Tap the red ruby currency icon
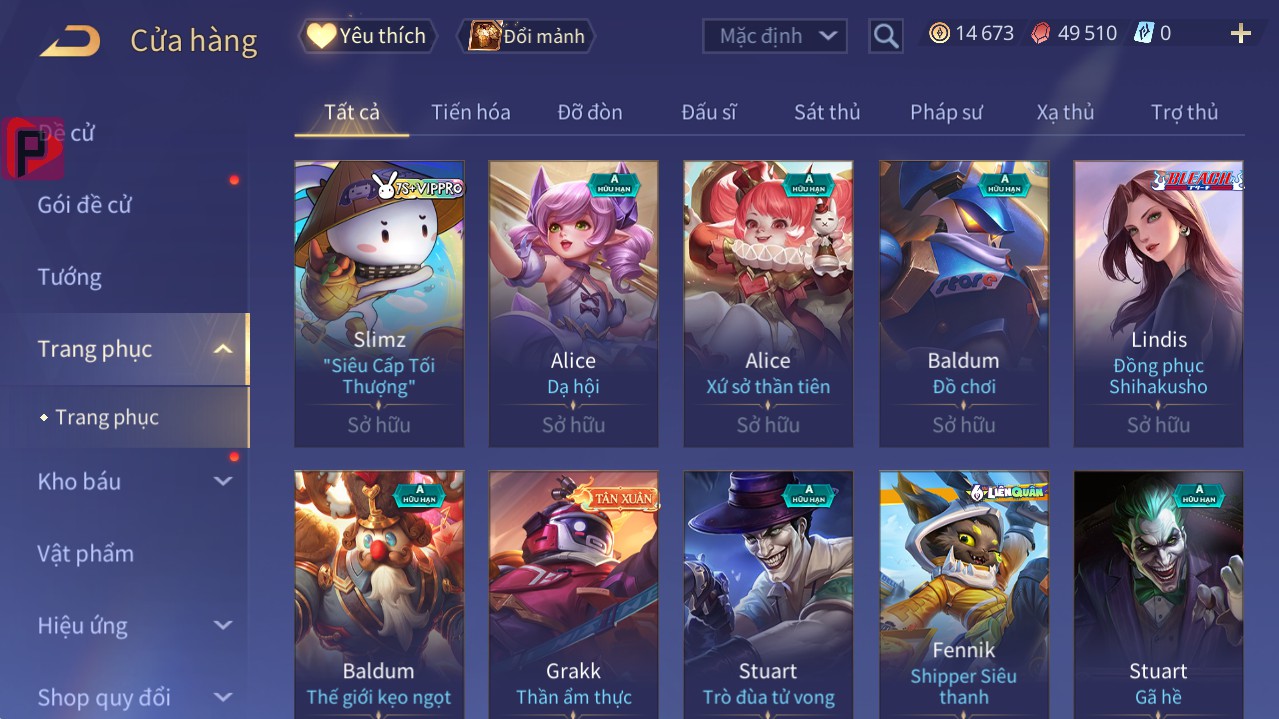 [x=1041, y=34]
